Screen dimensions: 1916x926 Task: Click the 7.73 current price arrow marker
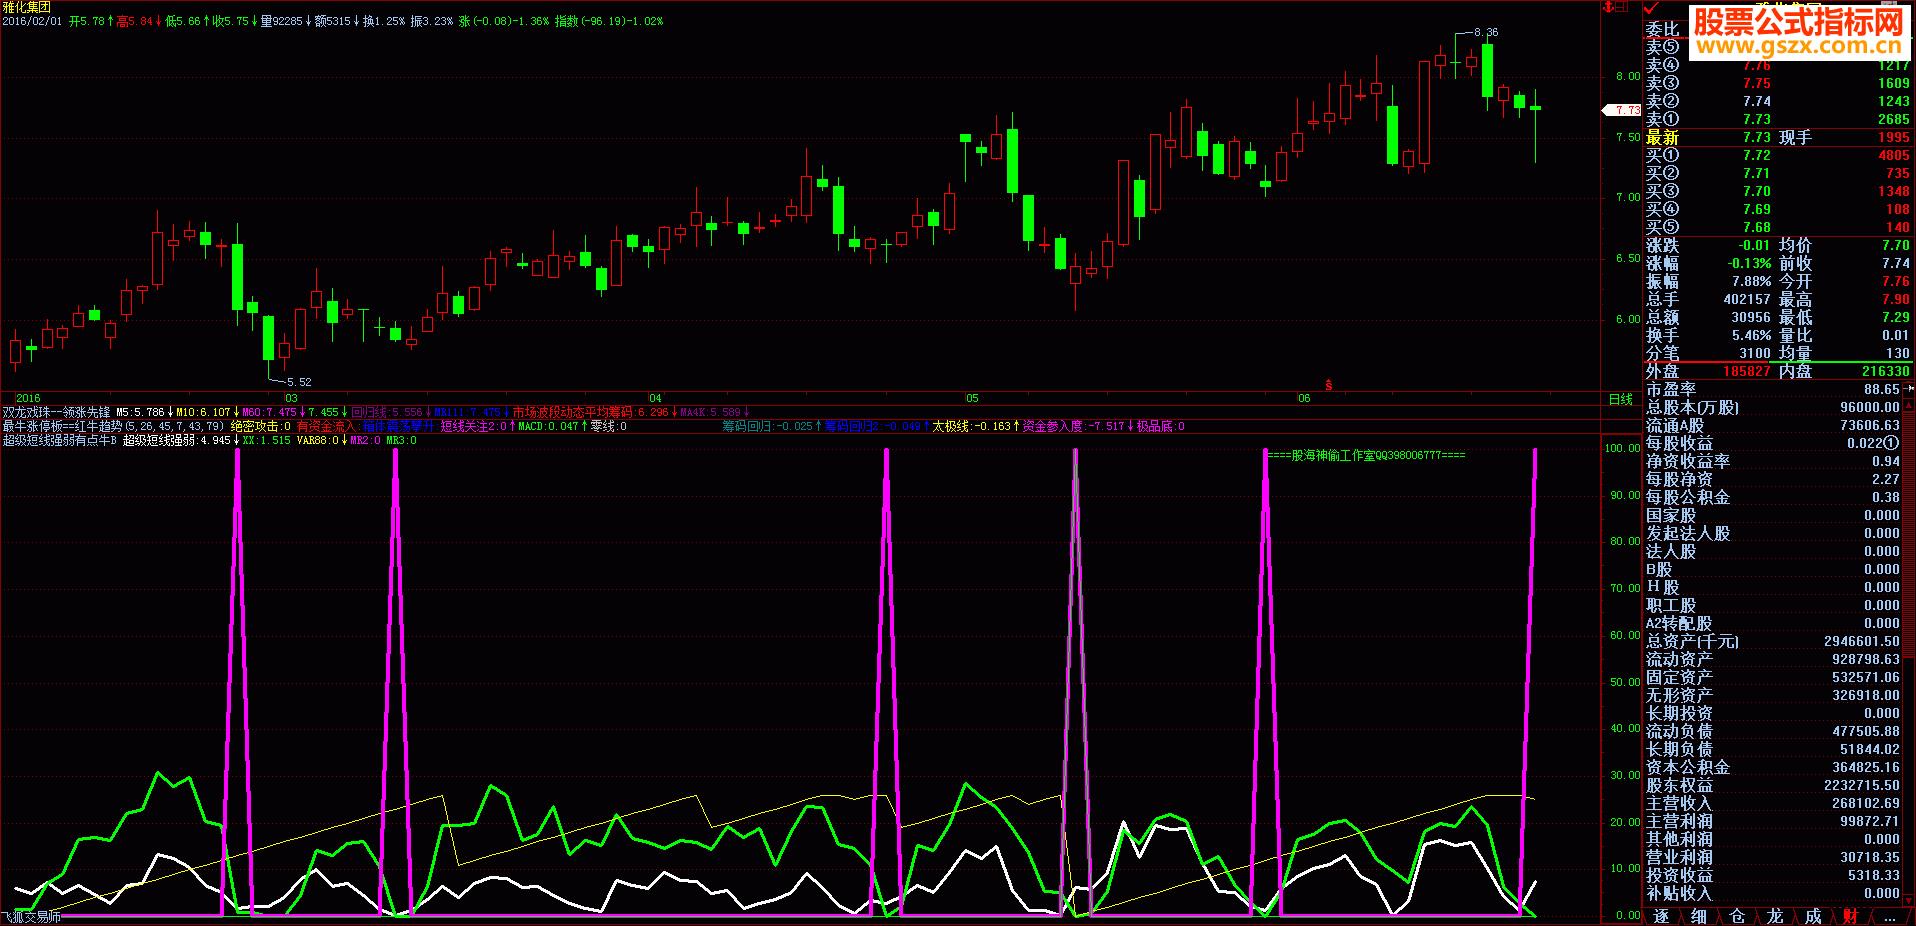(1622, 110)
